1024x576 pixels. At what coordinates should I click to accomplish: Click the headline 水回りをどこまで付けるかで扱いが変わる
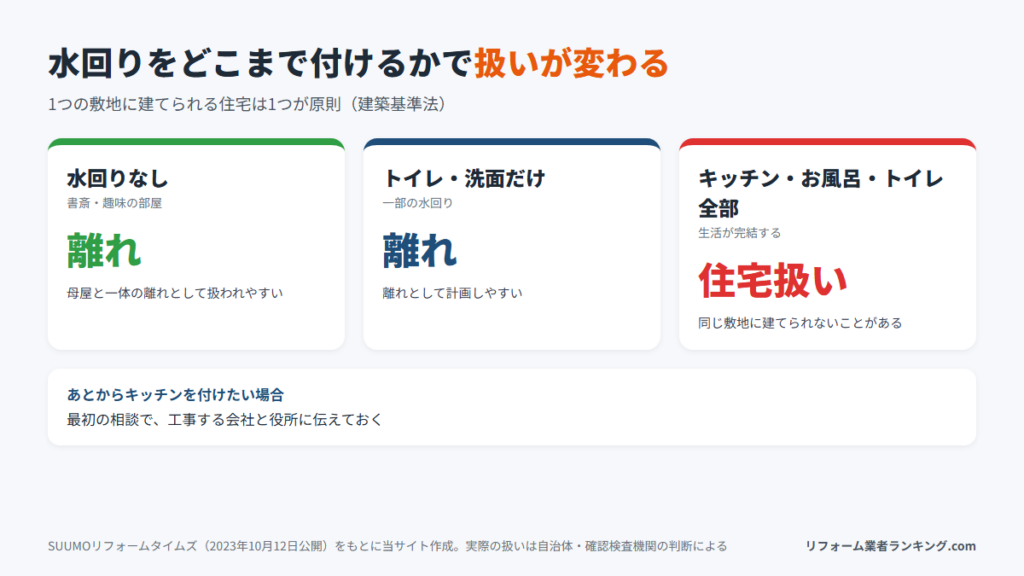(x=359, y=64)
